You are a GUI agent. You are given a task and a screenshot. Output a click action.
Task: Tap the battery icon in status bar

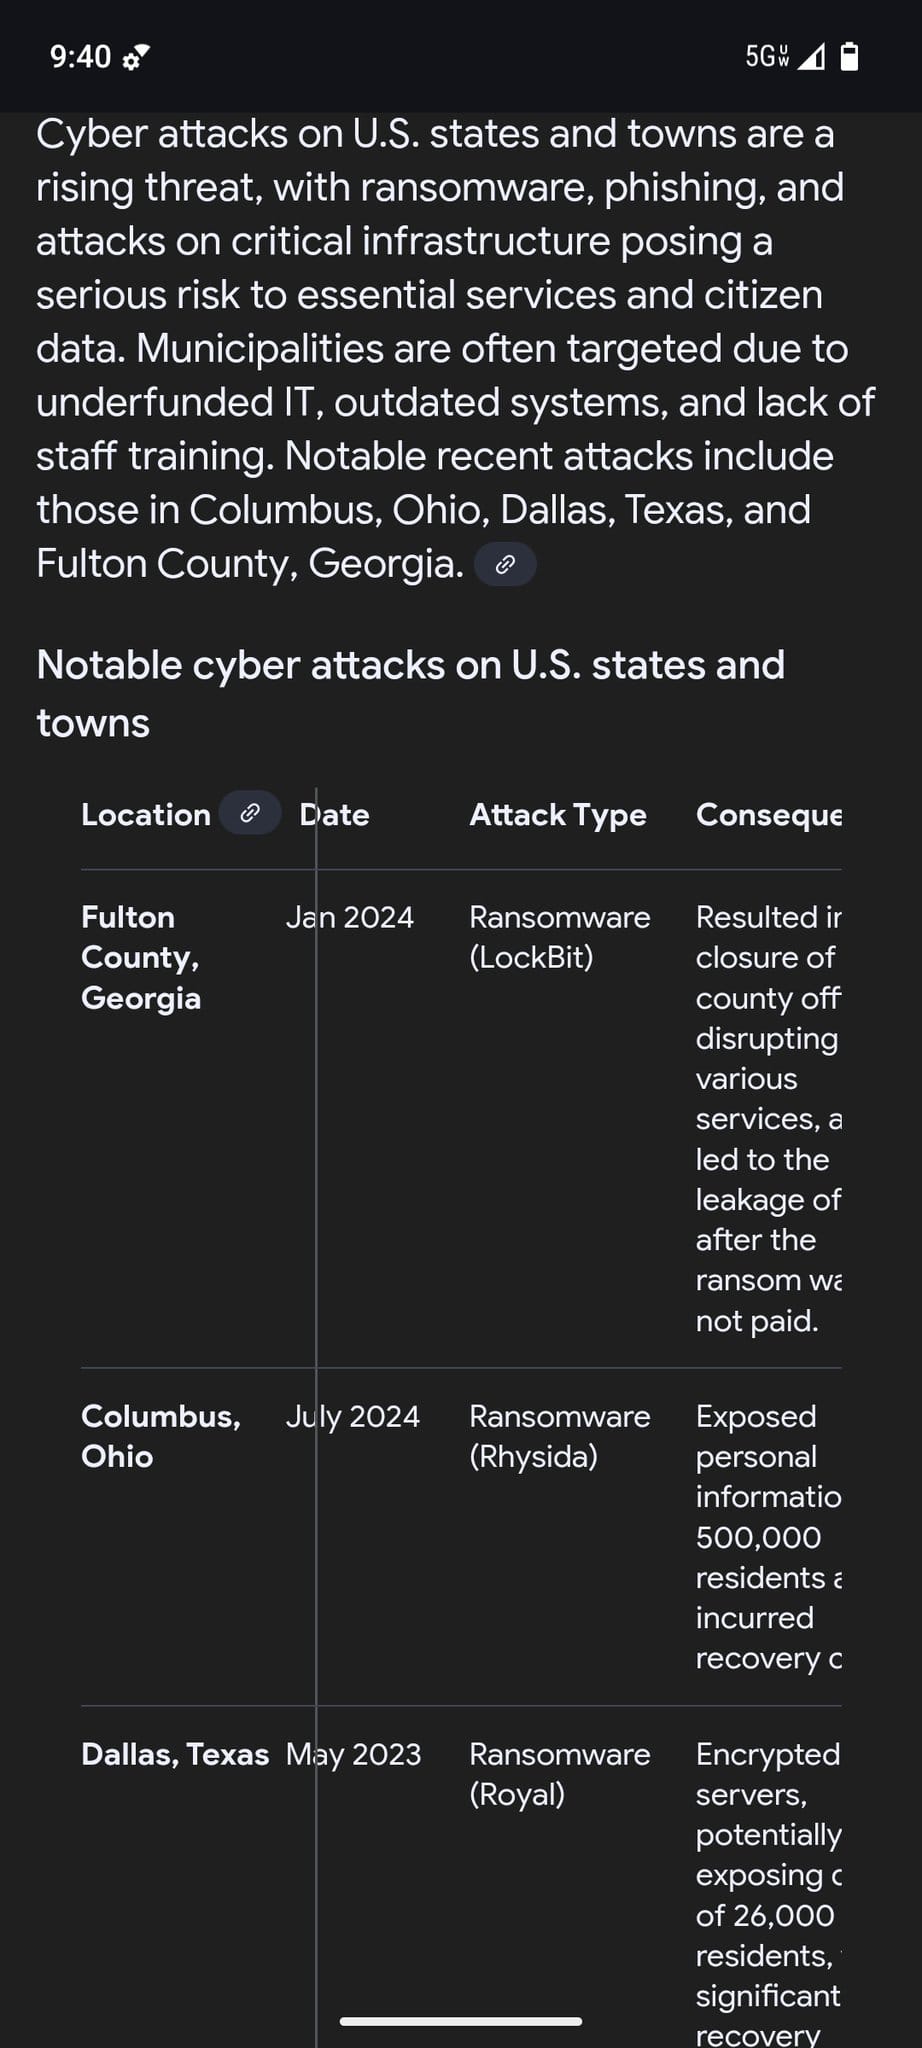(x=849, y=57)
